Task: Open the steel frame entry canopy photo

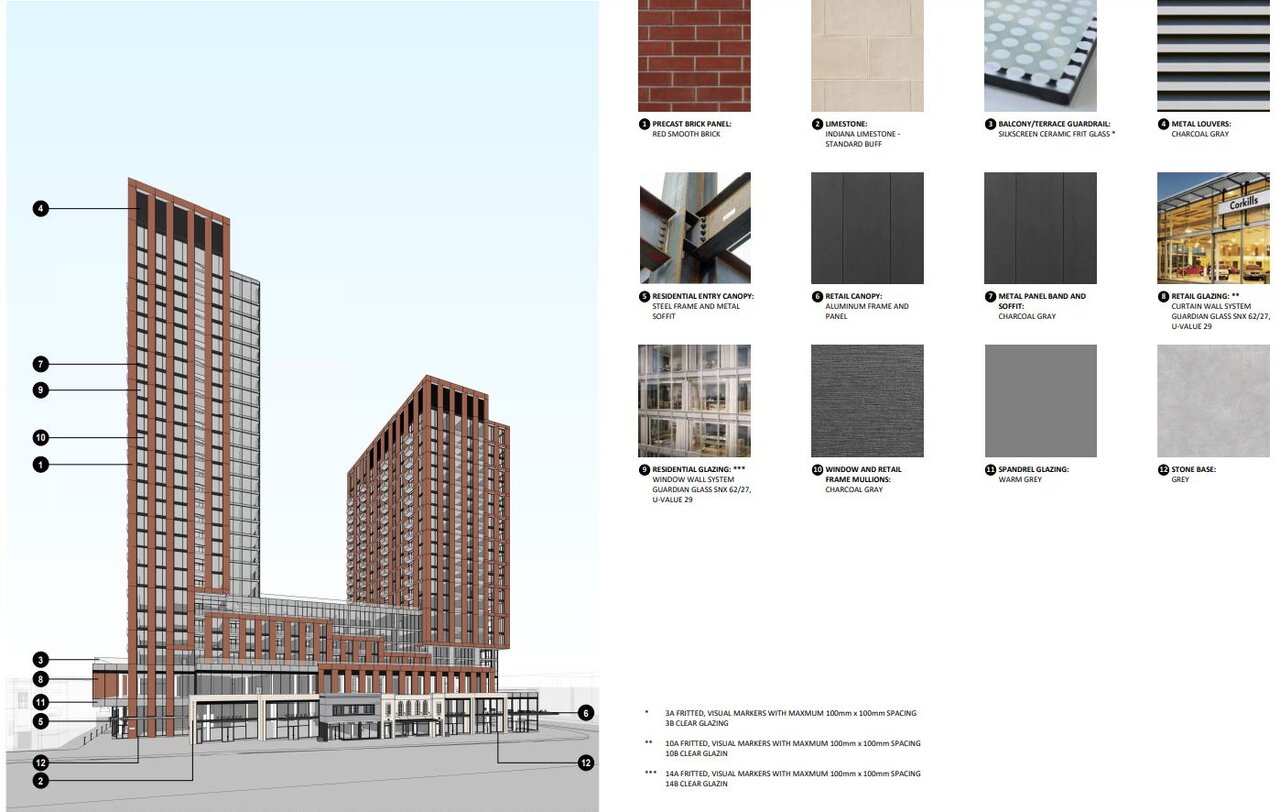Action: pos(694,228)
